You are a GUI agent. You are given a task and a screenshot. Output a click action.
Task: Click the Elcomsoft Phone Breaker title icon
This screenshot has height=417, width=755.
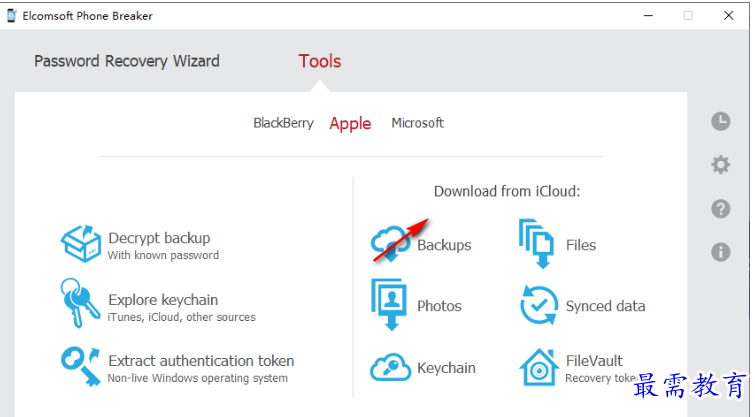click(x=12, y=16)
